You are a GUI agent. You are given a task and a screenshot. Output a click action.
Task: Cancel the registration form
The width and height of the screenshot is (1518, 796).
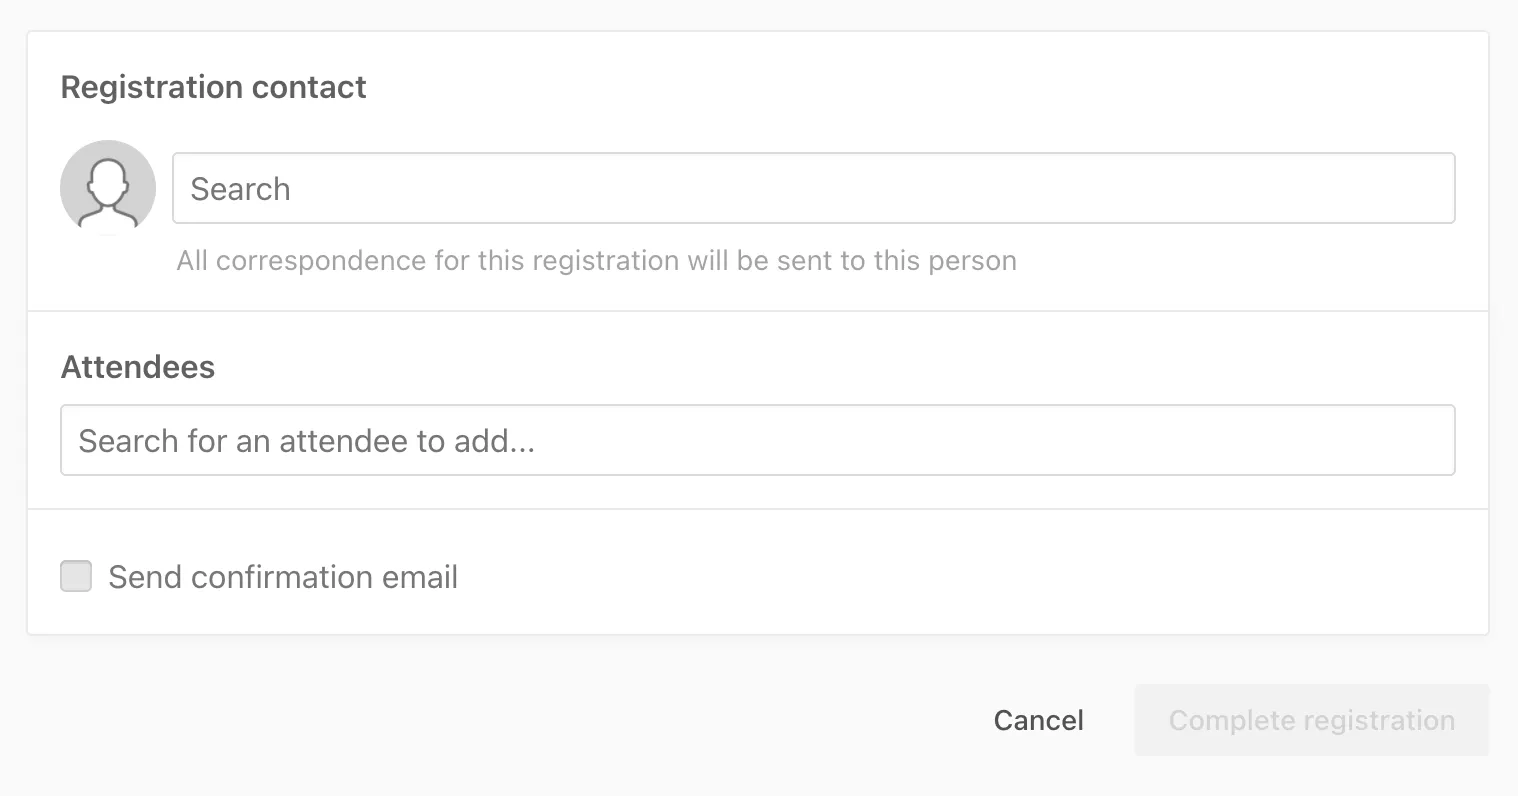(1038, 720)
